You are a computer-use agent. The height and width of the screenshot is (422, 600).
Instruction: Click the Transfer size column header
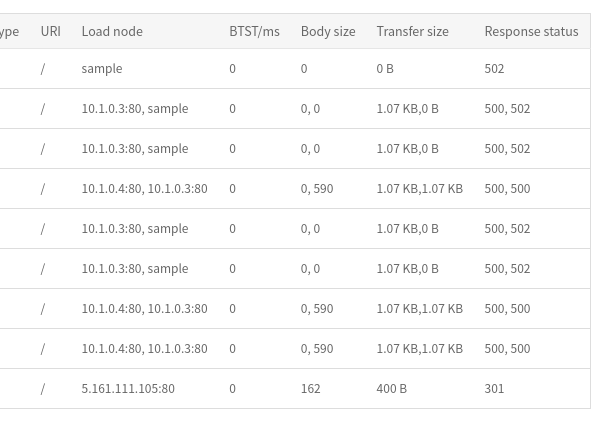412,31
